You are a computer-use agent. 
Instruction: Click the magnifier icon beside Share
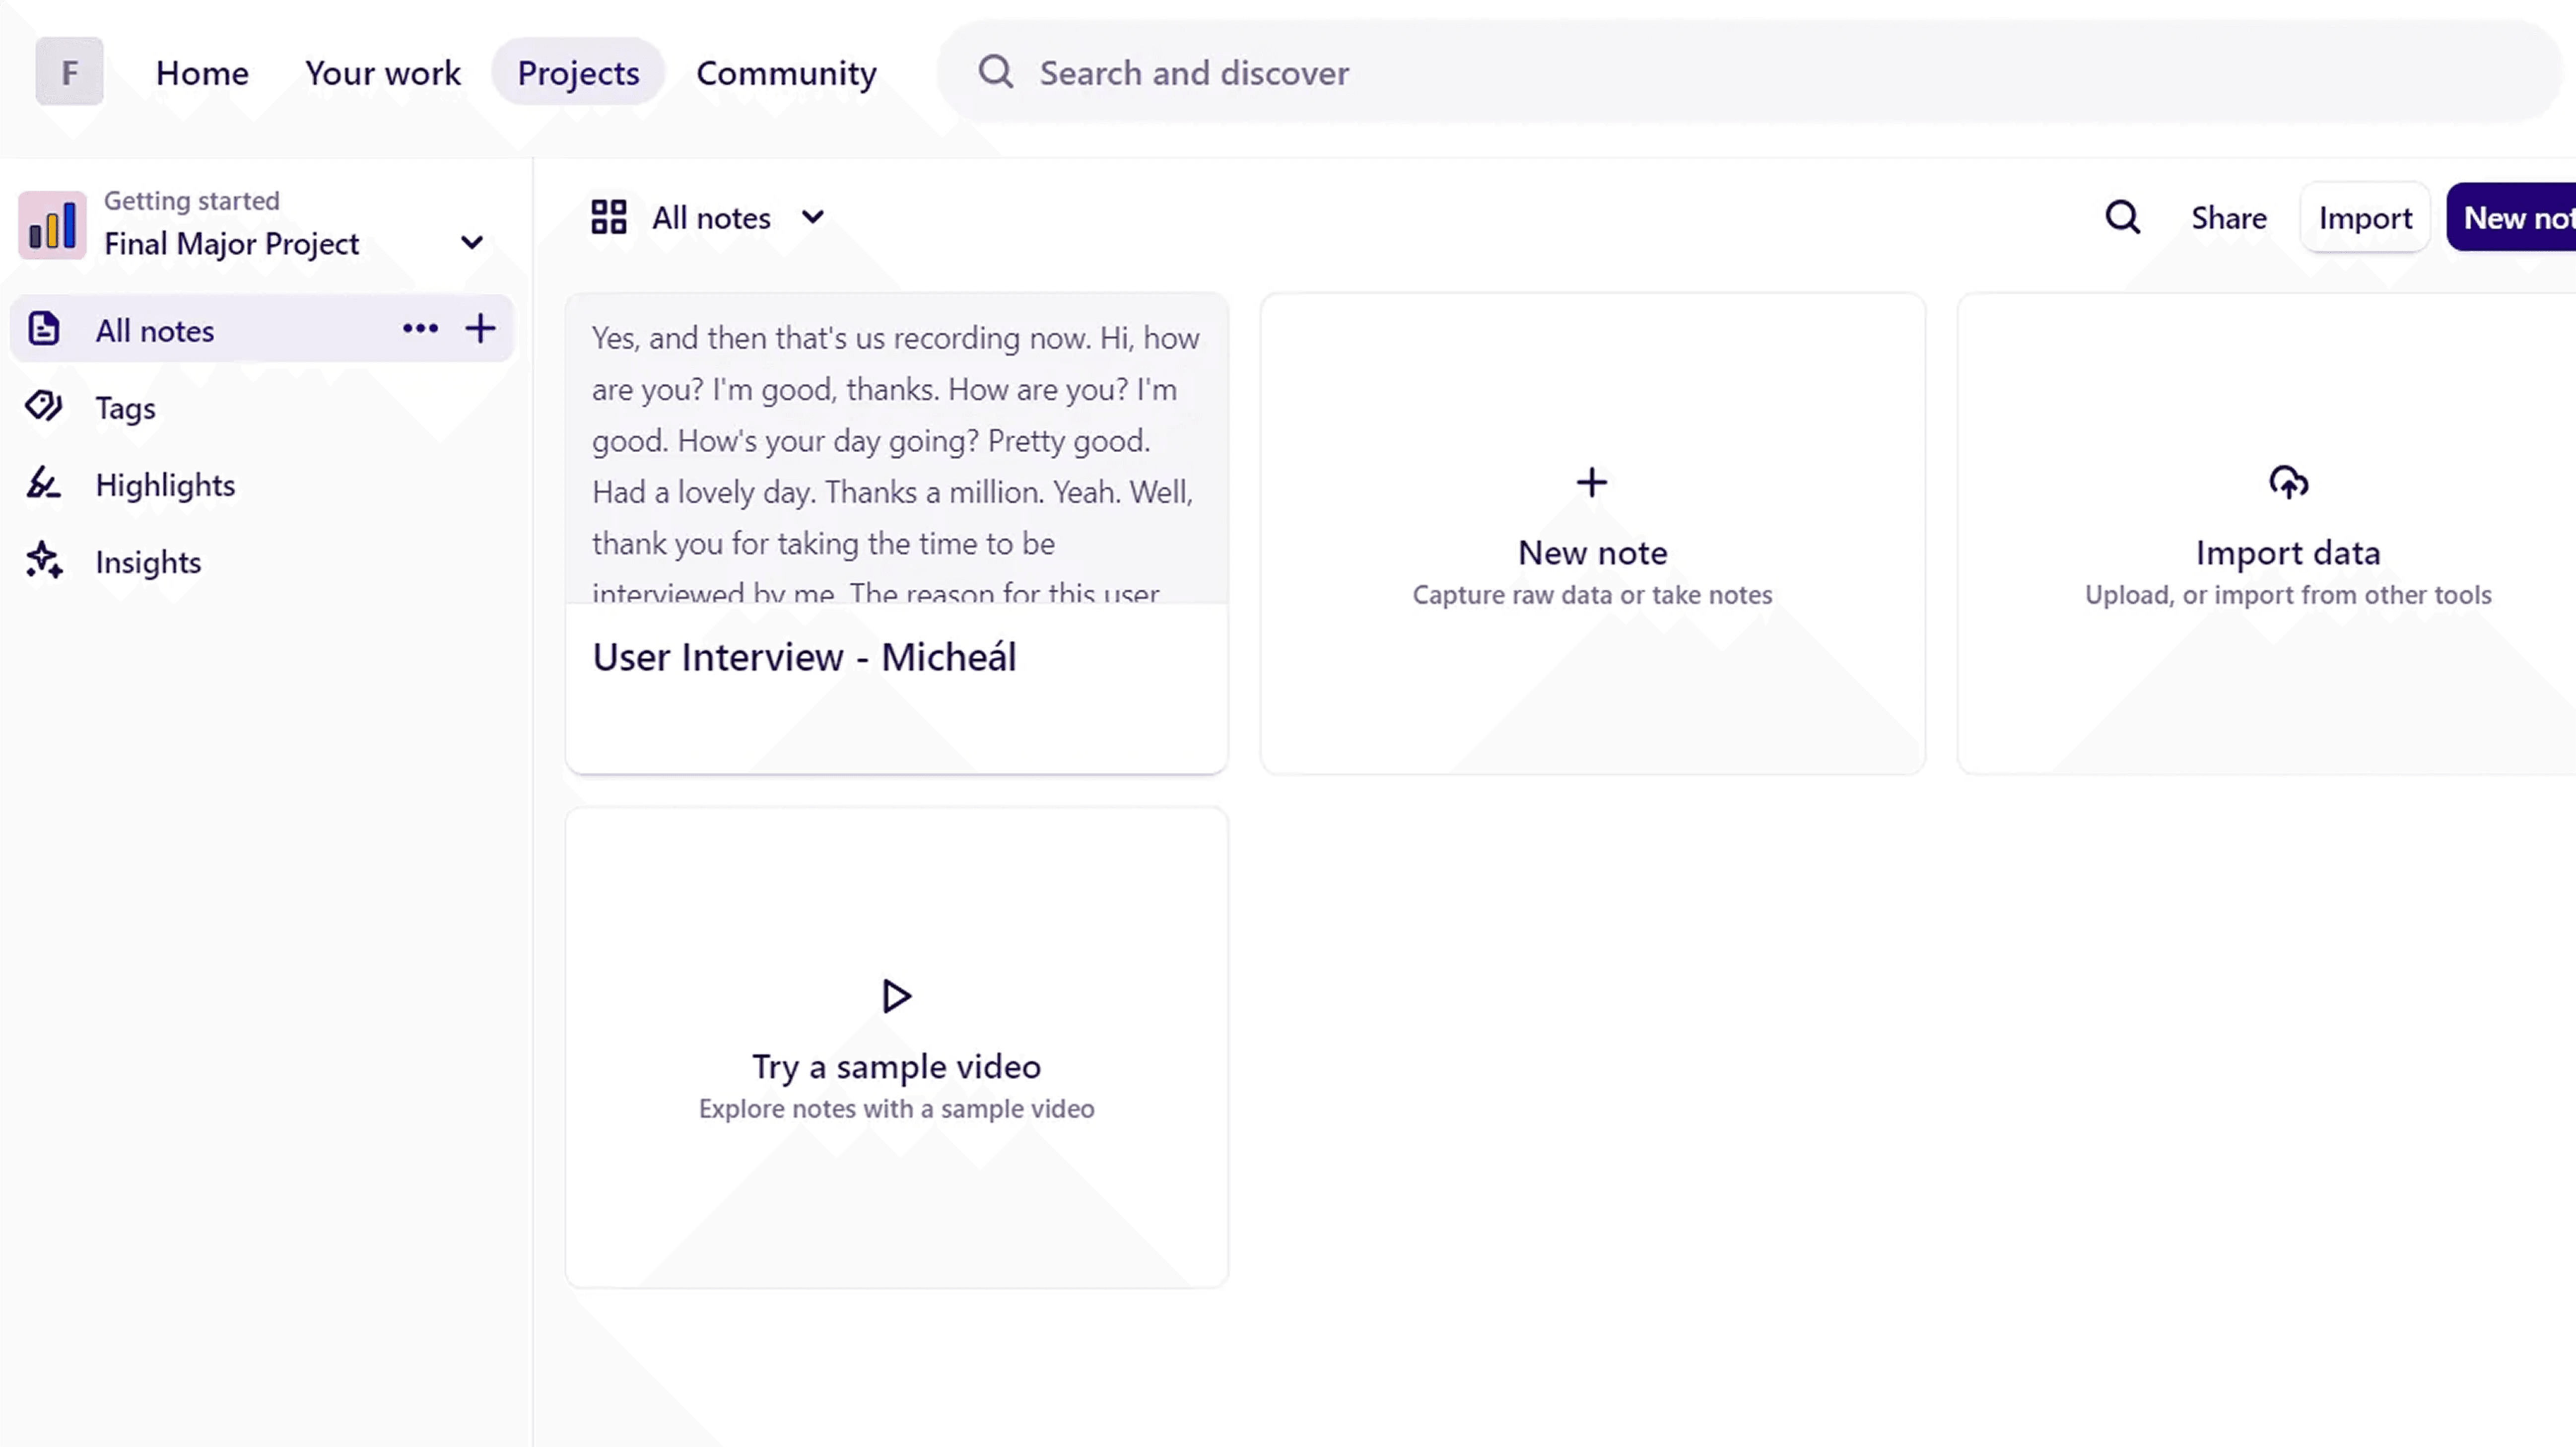click(2122, 217)
